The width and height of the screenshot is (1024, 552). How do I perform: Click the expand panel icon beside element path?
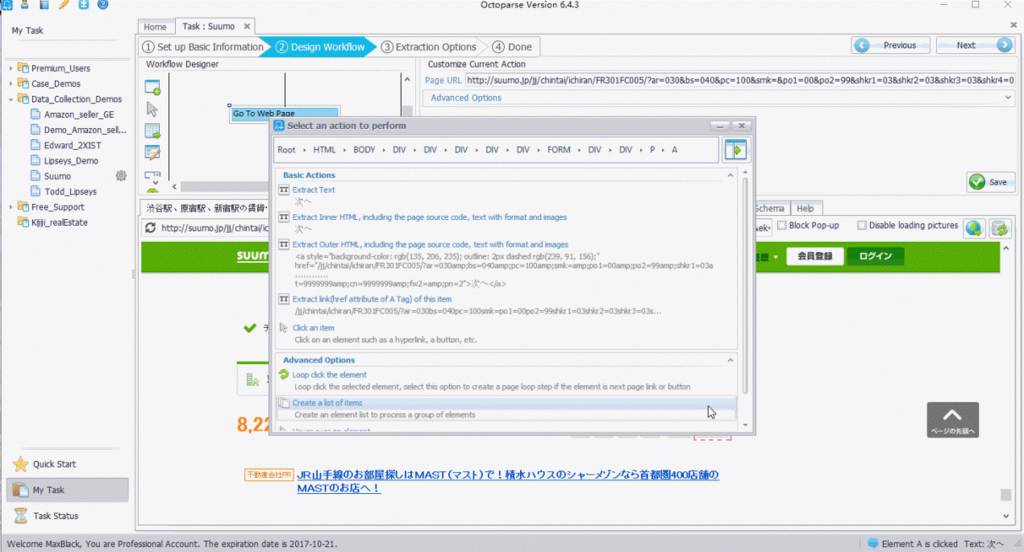click(x=736, y=150)
